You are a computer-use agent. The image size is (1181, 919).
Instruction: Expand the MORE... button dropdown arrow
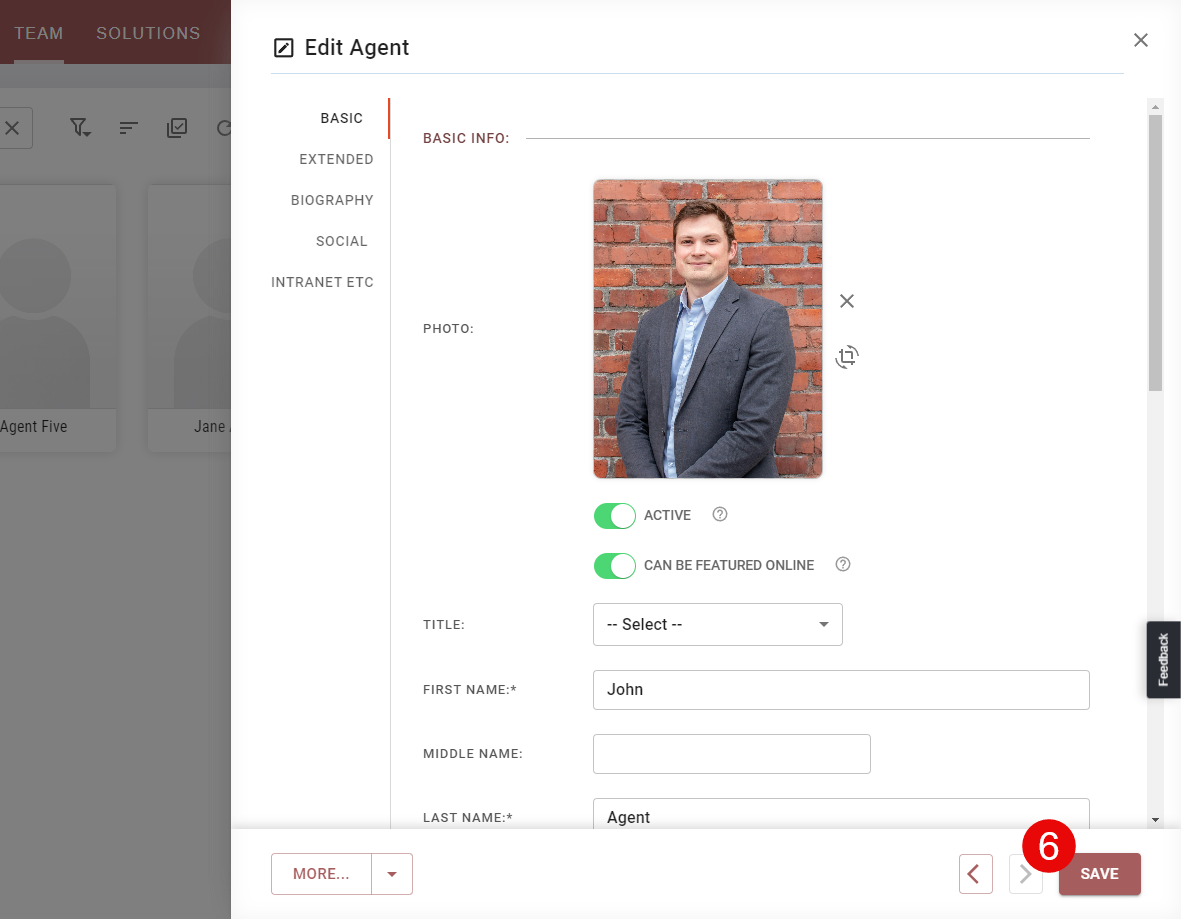point(392,874)
